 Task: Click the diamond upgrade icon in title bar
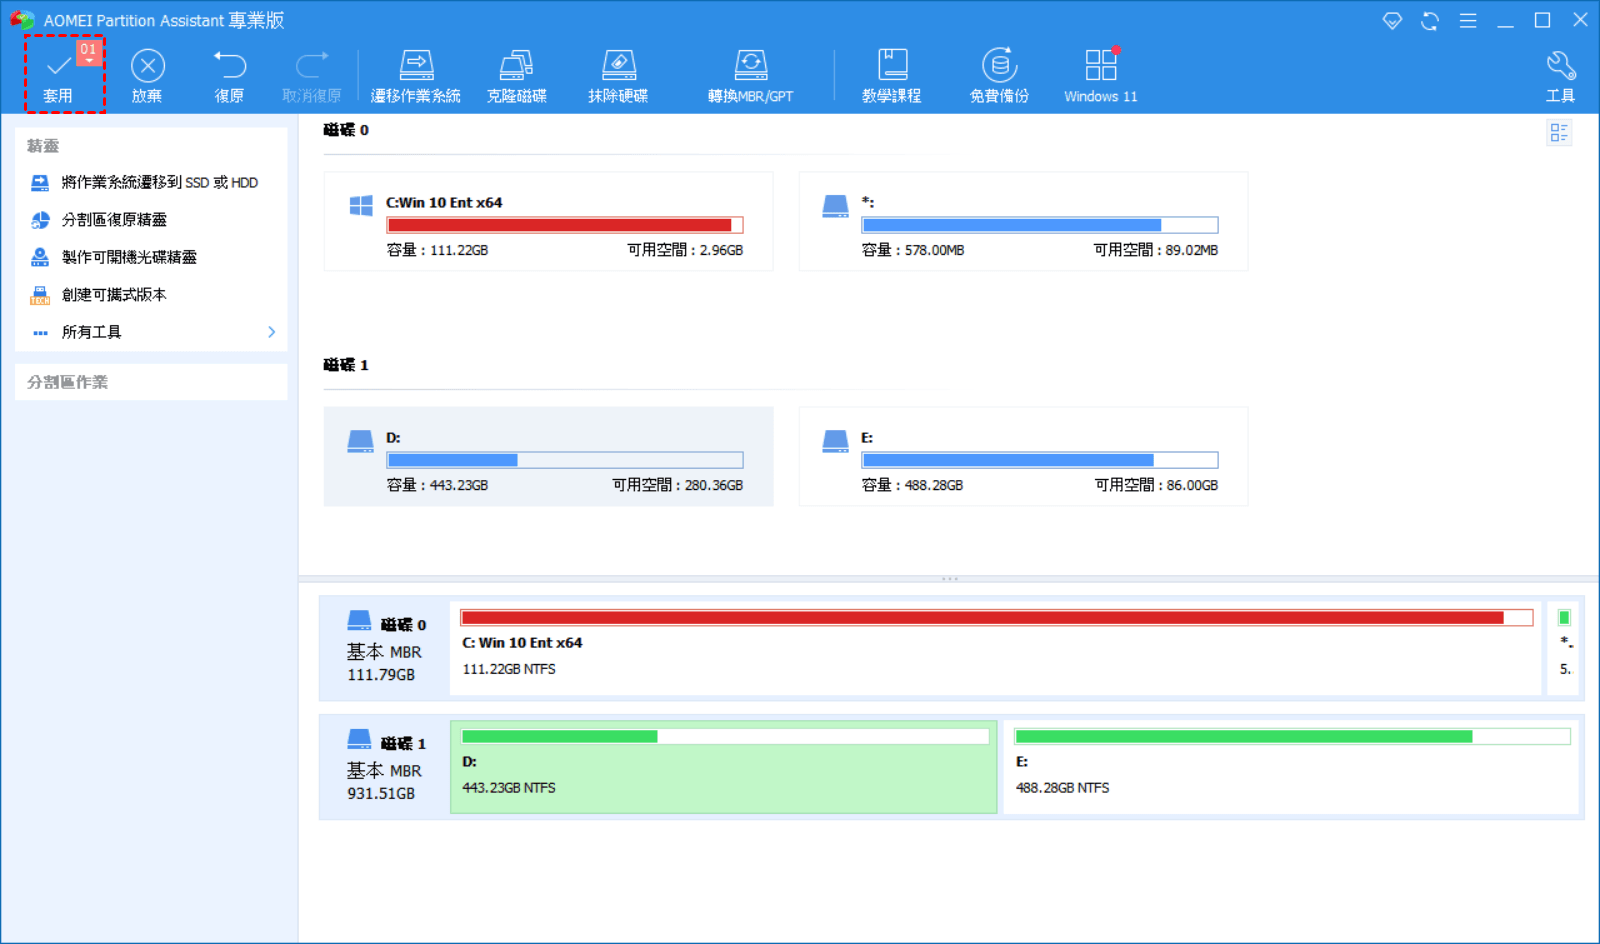pos(1392,20)
